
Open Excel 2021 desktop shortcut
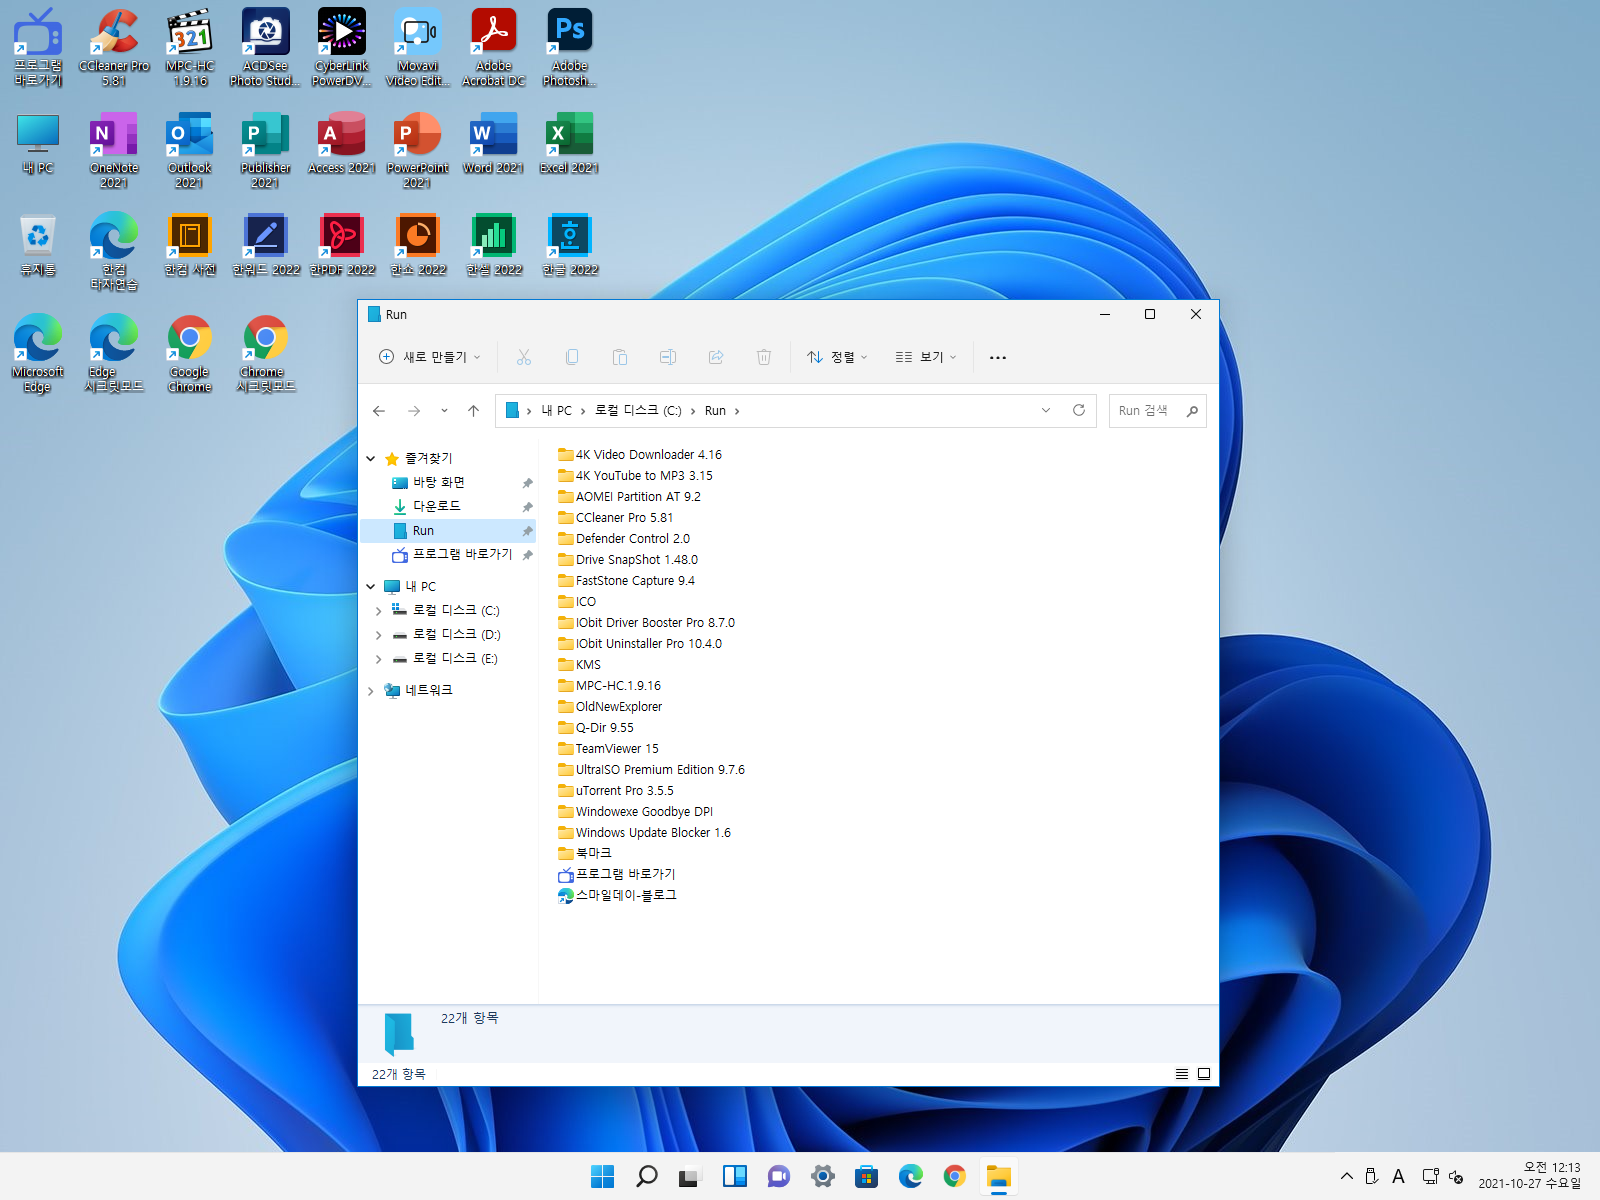[569, 144]
